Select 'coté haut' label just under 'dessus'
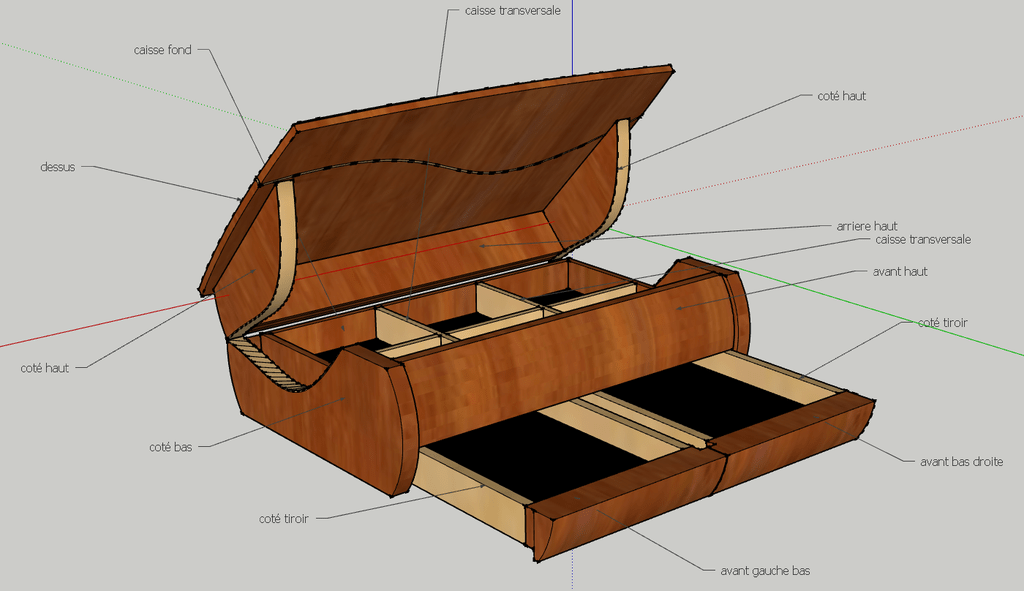Image resolution: width=1024 pixels, height=591 pixels. (44, 368)
